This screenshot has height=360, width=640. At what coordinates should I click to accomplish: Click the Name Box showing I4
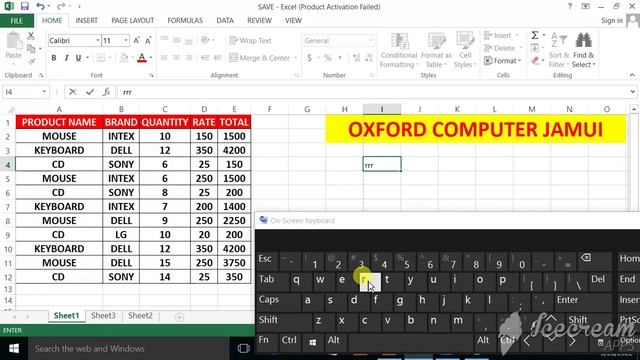25,92
